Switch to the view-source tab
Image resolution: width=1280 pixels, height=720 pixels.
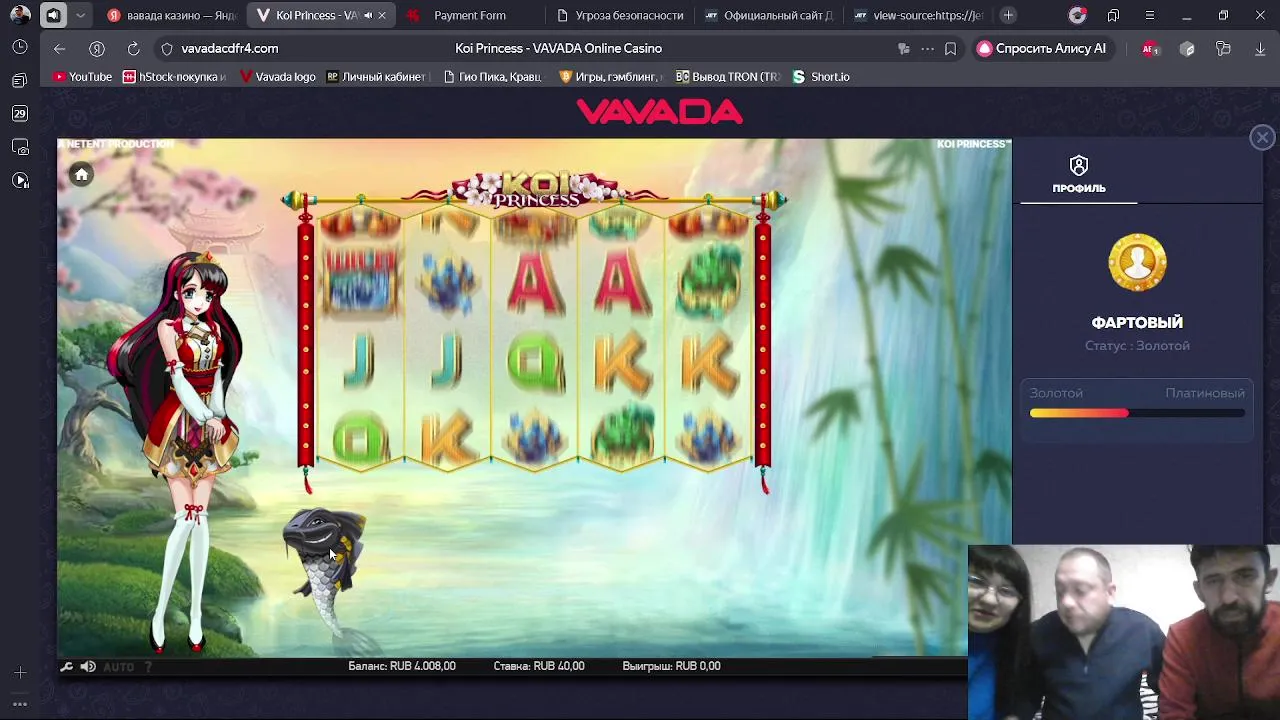click(x=918, y=15)
